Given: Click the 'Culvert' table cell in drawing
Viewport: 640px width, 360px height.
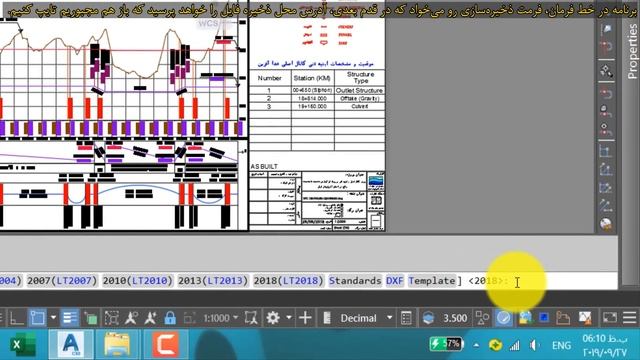Looking at the screenshot, I should 359,107.
